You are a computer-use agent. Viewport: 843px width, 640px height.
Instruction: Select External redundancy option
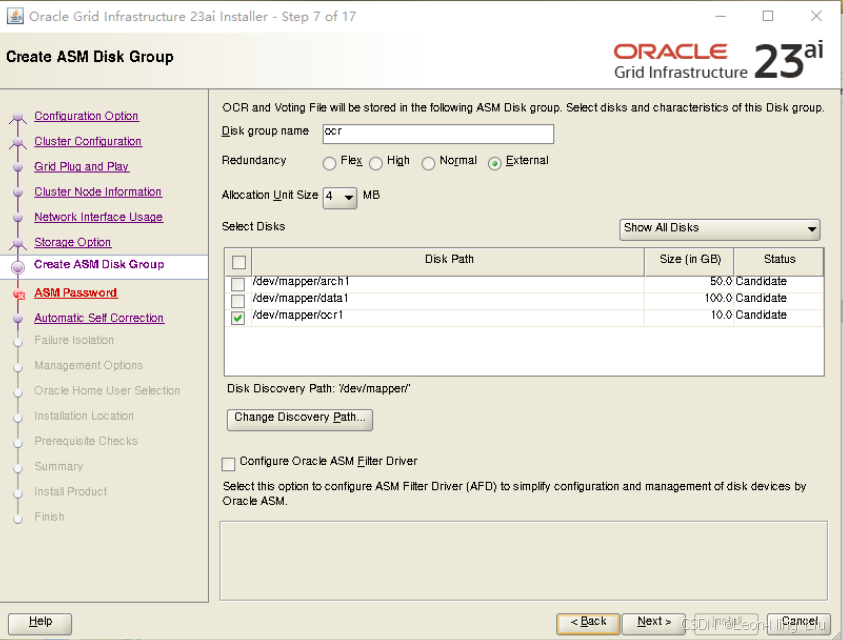pyautogui.click(x=495, y=163)
